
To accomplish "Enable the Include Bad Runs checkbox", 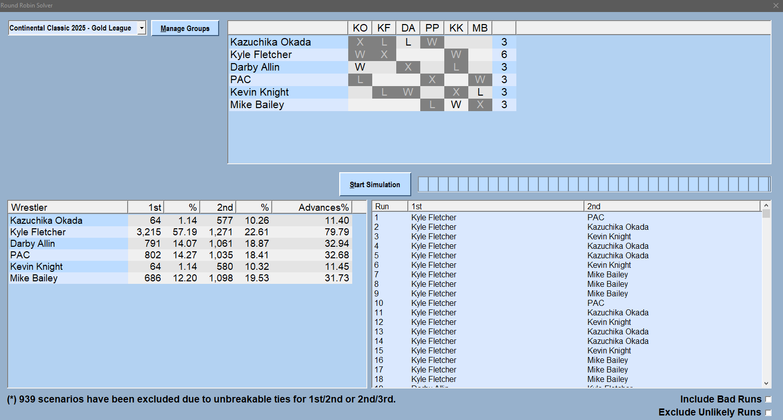I will [x=768, y=398].
